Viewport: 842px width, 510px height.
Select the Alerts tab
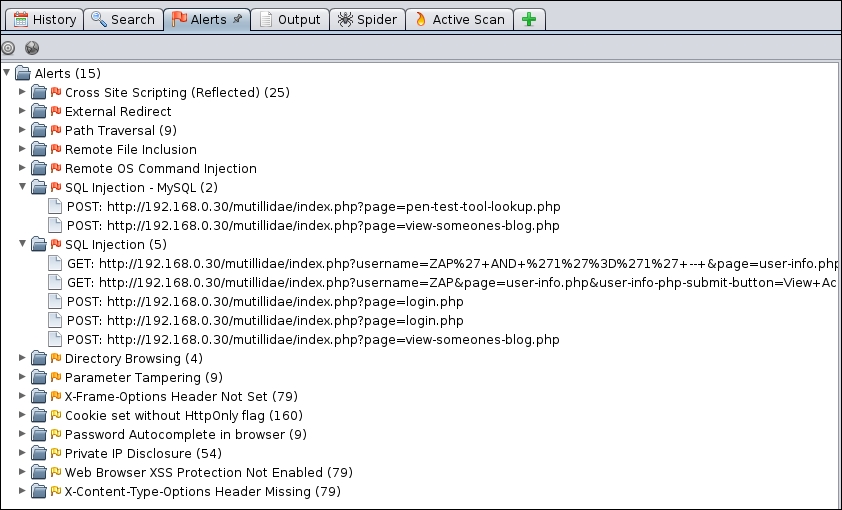207,20
